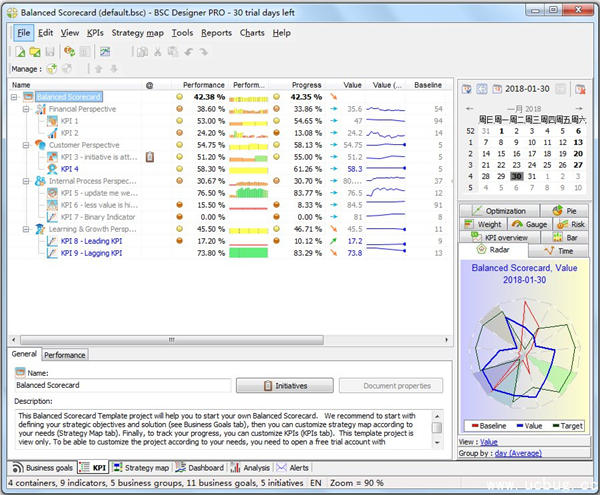Image resolution: width=600 pixels, height=495 pixels.
Task: Collapse the Customer Perspective branch
Action: 26,145
